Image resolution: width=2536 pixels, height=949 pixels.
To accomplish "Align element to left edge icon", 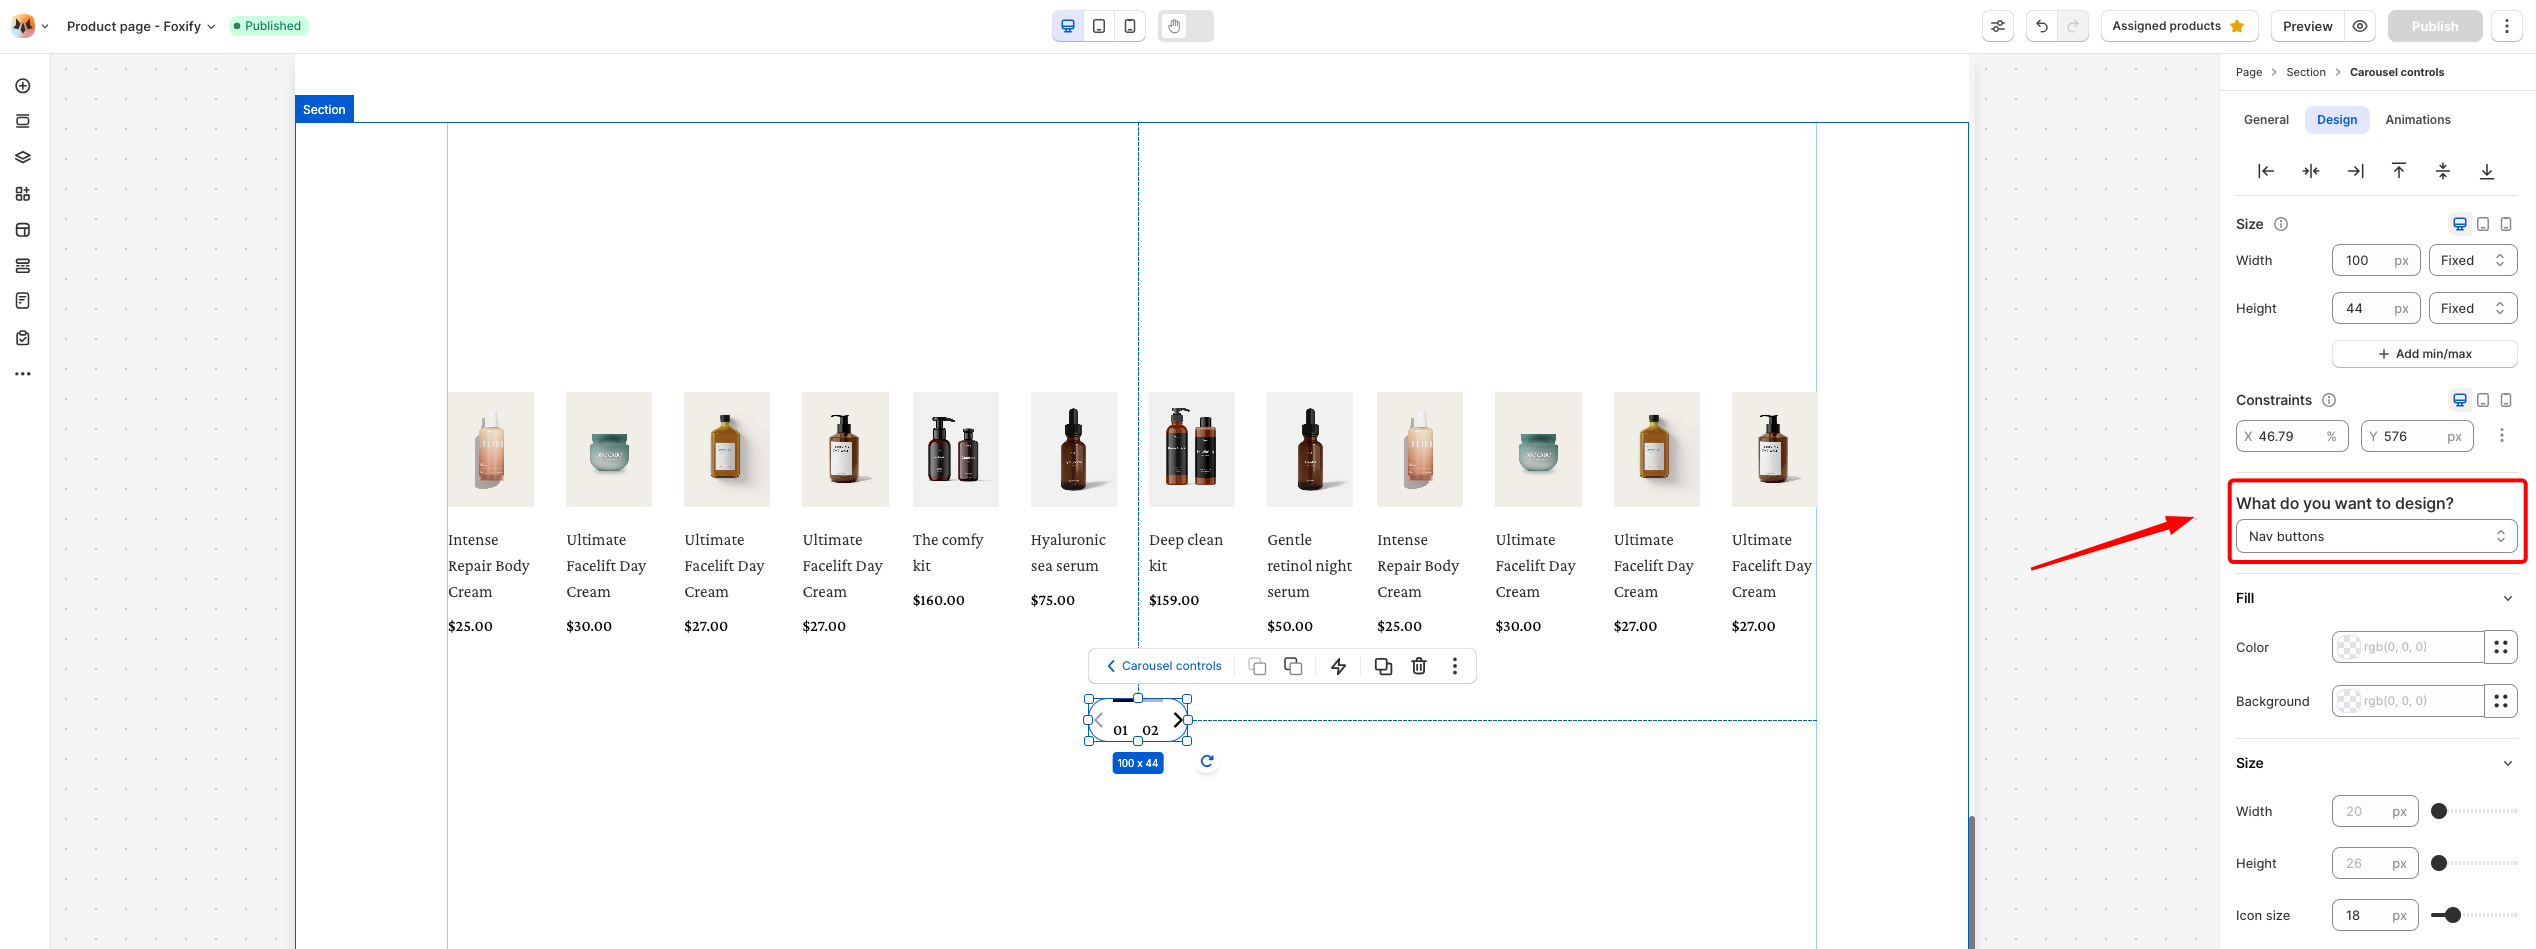I will click(x=2266, y=171).
